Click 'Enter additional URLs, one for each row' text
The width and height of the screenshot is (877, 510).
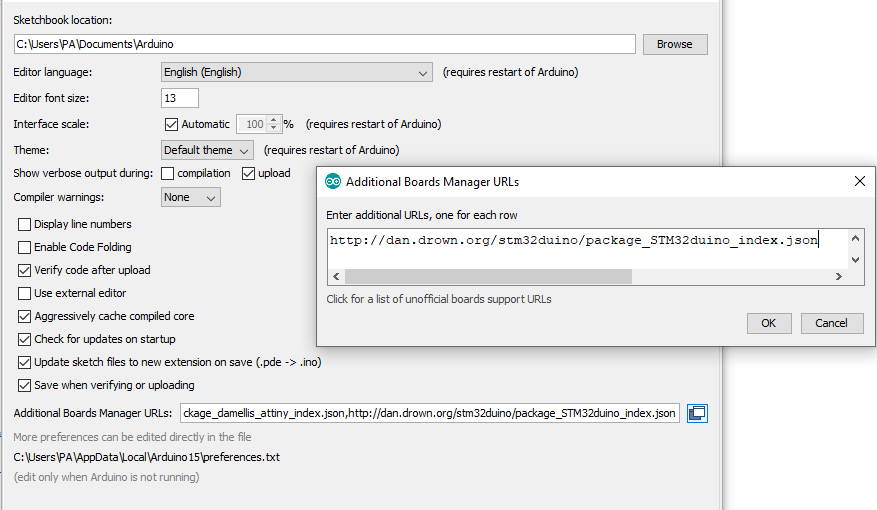click(x=422, y=215)
